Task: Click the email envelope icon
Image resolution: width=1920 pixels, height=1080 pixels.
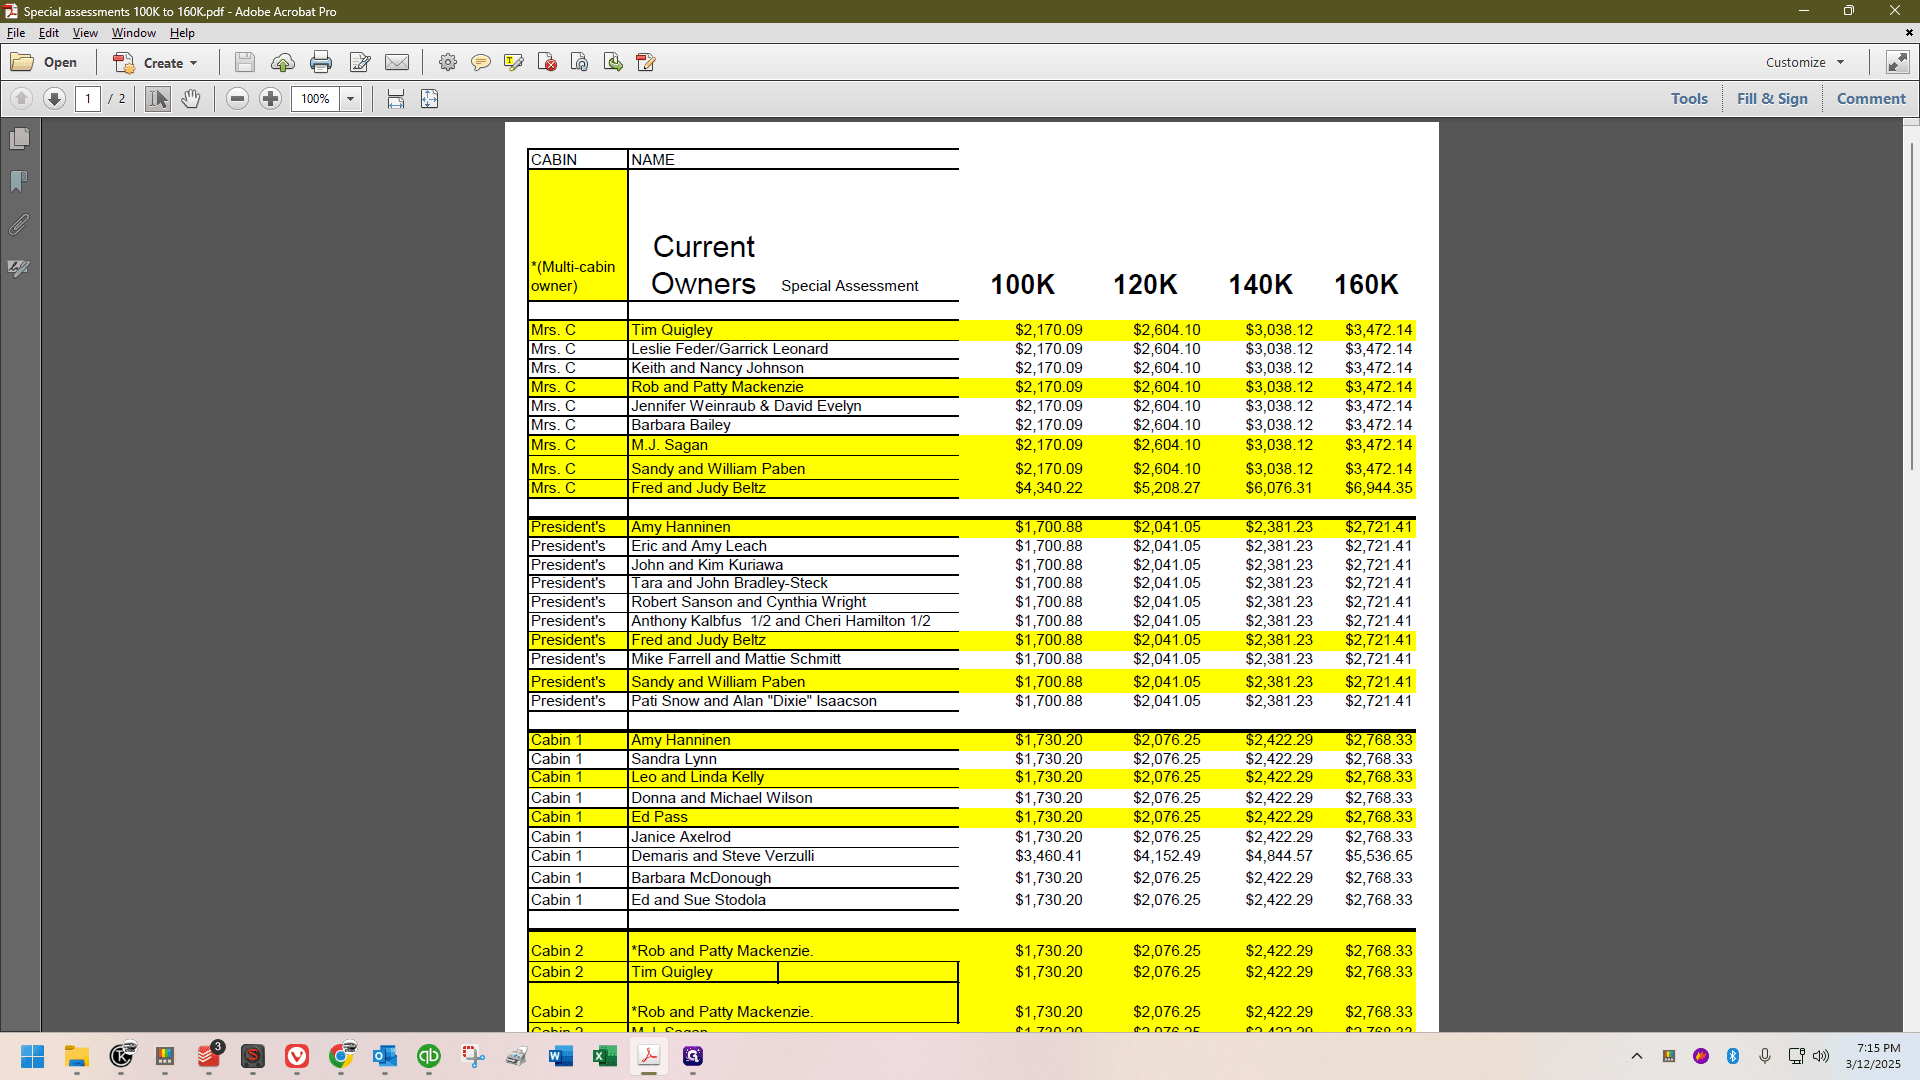Action: (x=397, y=62)
